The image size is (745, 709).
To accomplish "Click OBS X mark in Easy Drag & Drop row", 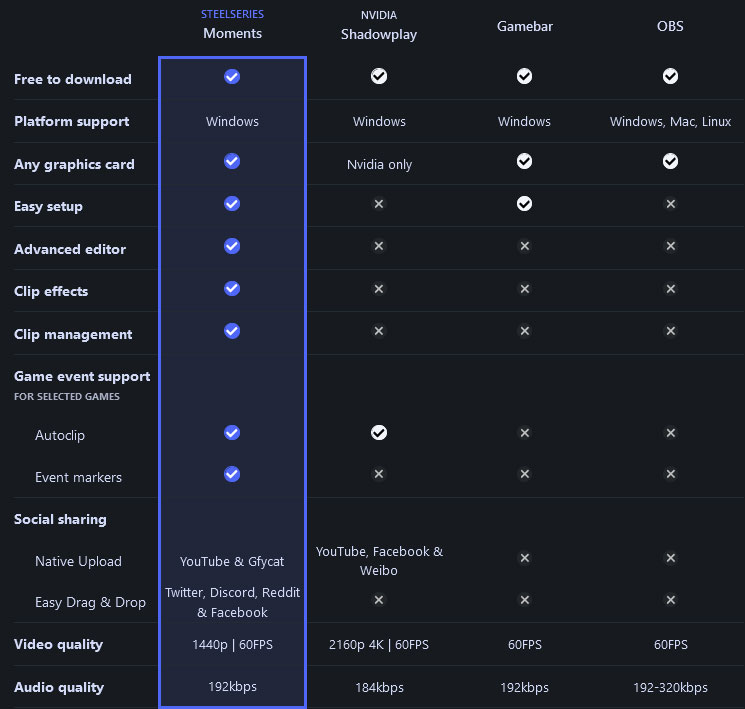I will (670, 600).
